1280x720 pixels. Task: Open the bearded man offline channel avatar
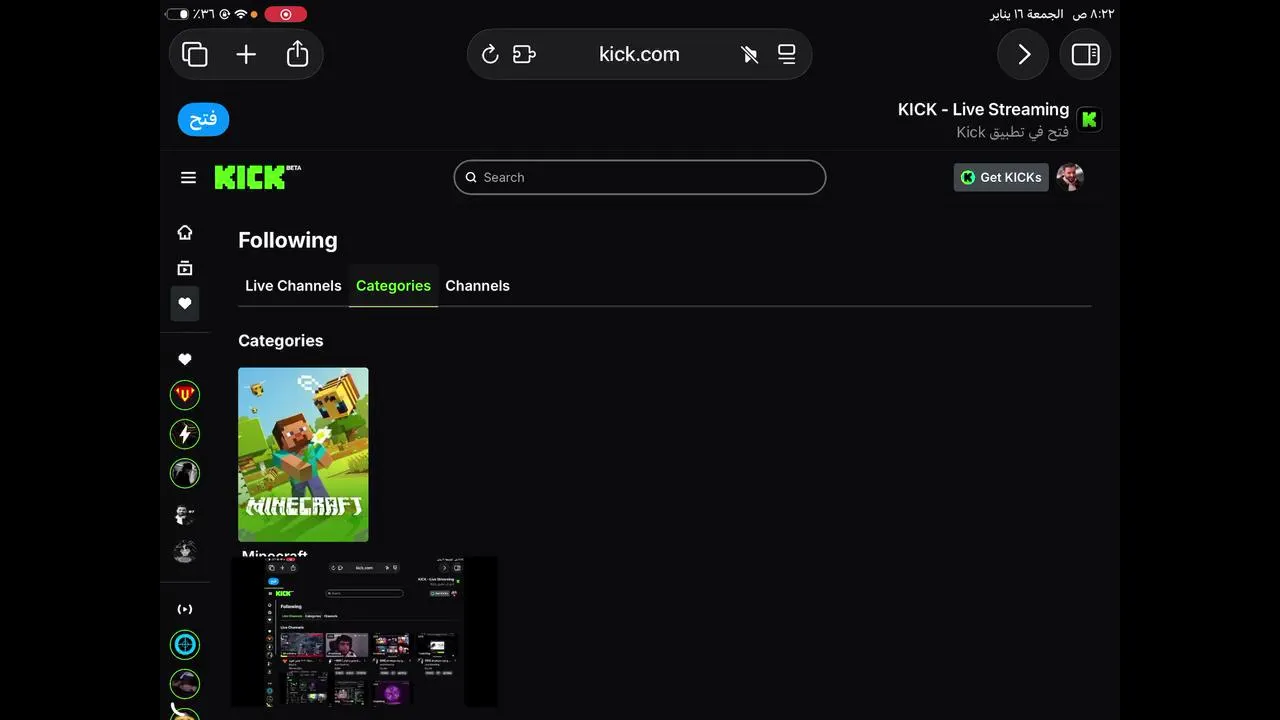coord(185,514)
